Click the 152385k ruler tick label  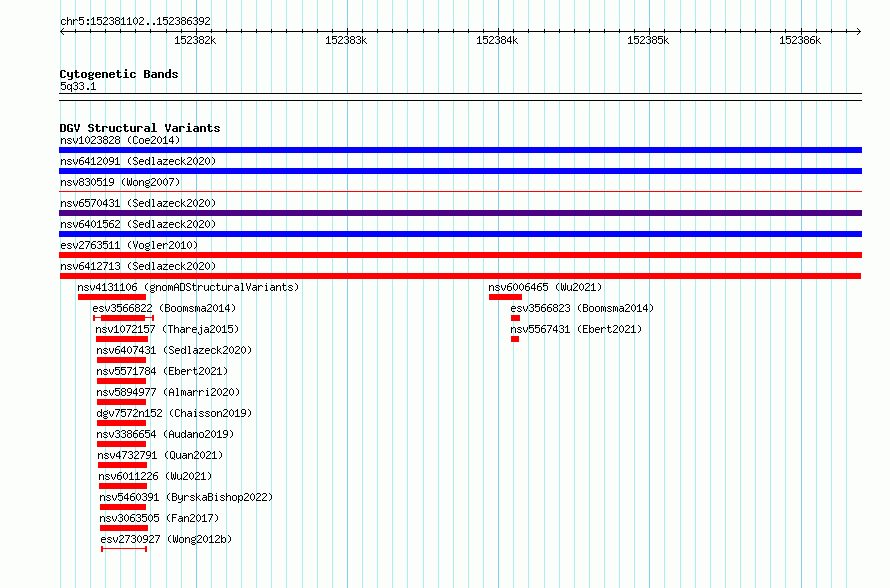tap(648, 40)
